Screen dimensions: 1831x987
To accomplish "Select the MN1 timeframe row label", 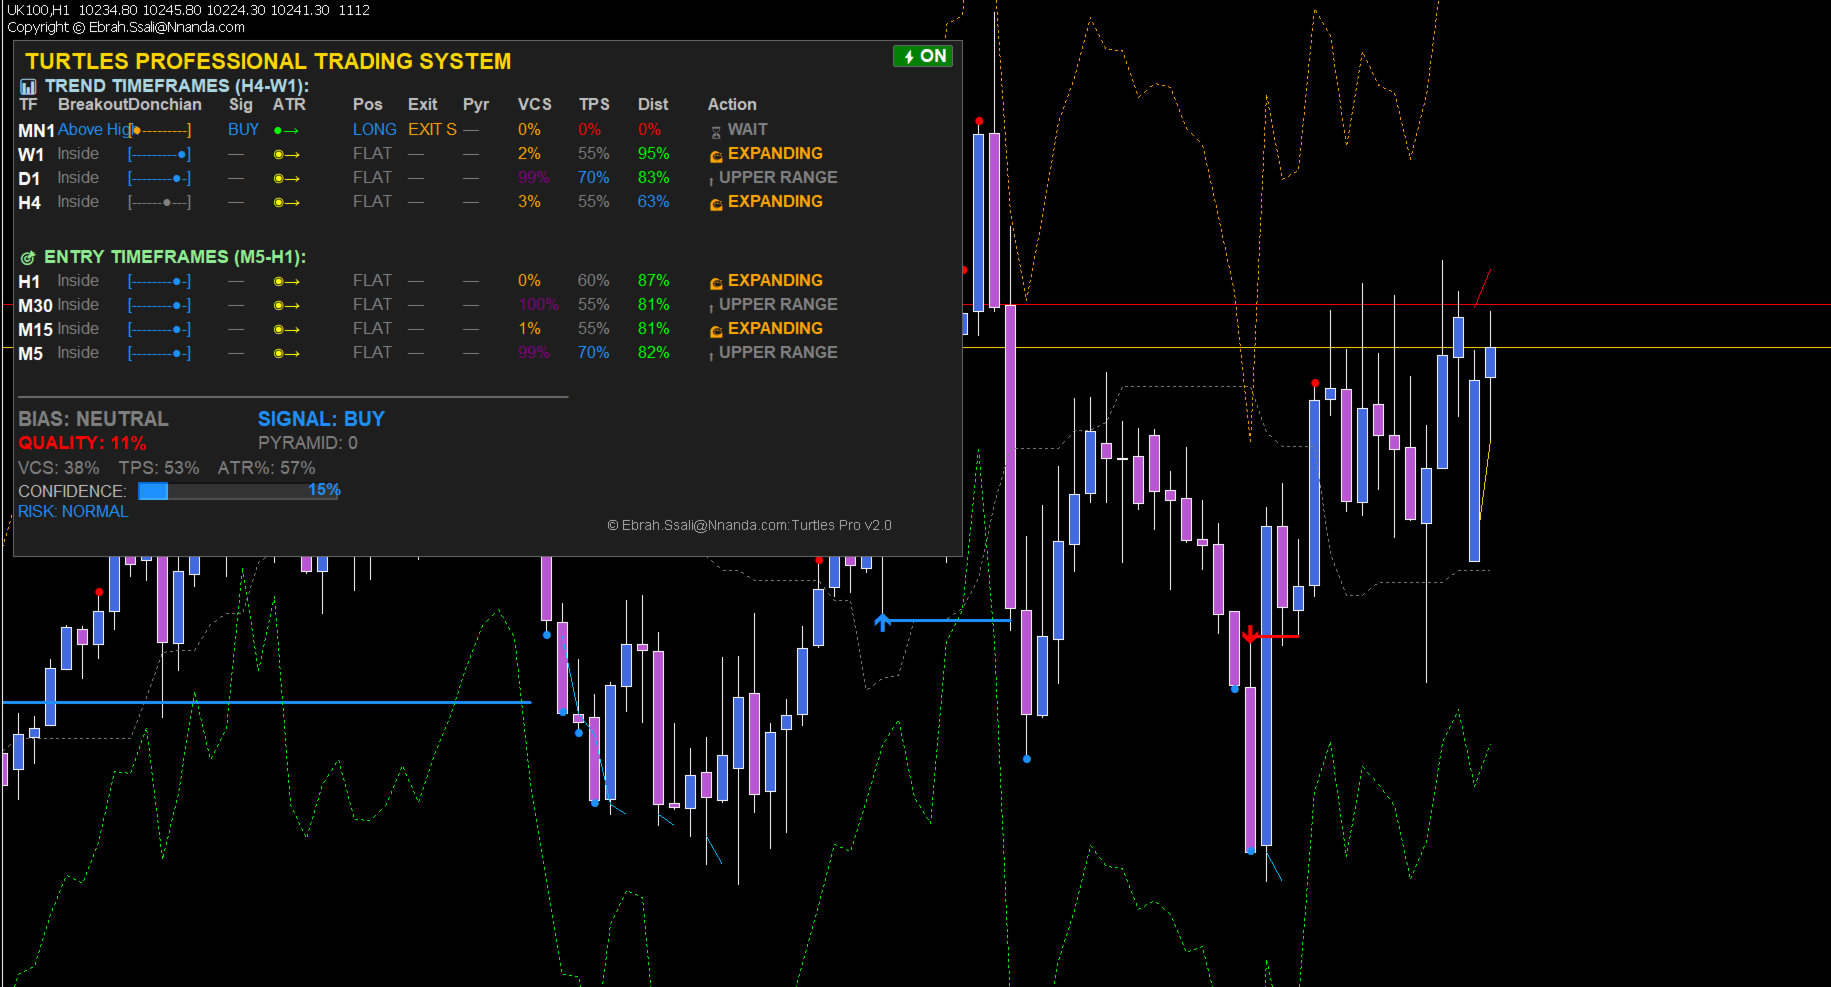I will (x=36, y=130).
